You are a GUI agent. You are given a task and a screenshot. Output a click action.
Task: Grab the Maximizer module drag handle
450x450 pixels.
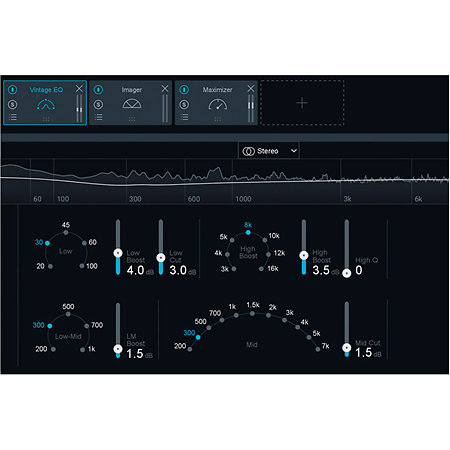[218, 119]
